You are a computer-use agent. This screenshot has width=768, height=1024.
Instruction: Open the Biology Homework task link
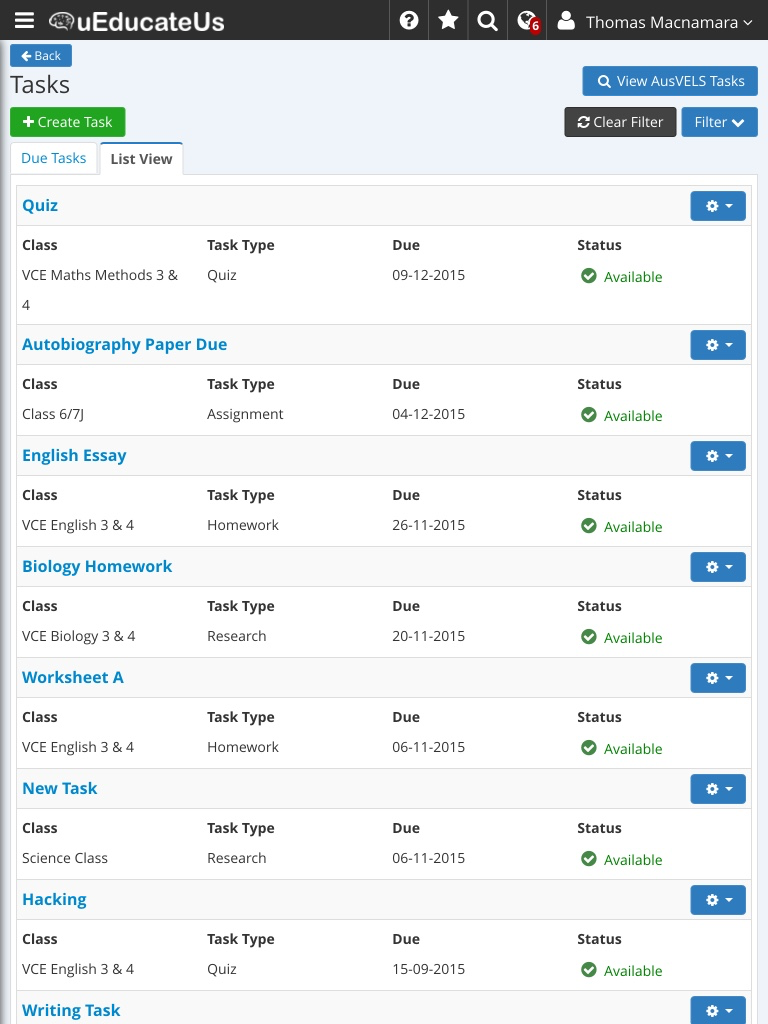97,566
